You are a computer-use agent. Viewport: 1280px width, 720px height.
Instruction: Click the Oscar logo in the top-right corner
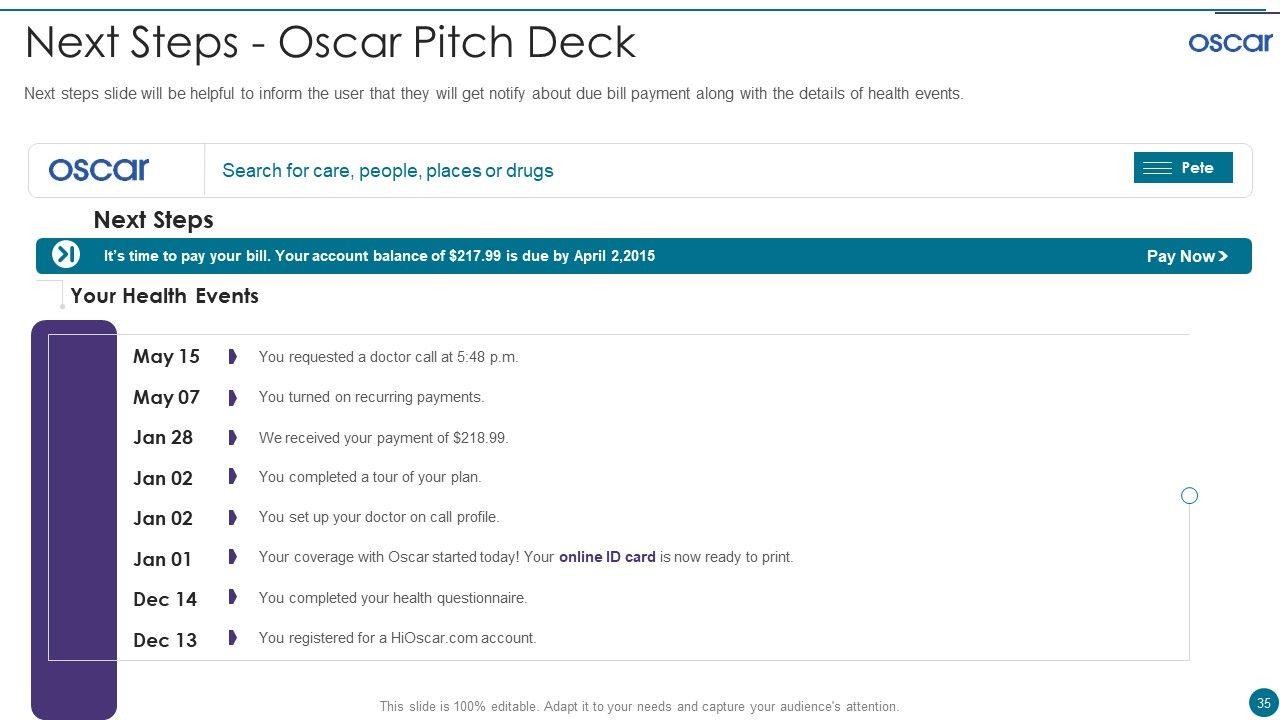(1230, 42)
